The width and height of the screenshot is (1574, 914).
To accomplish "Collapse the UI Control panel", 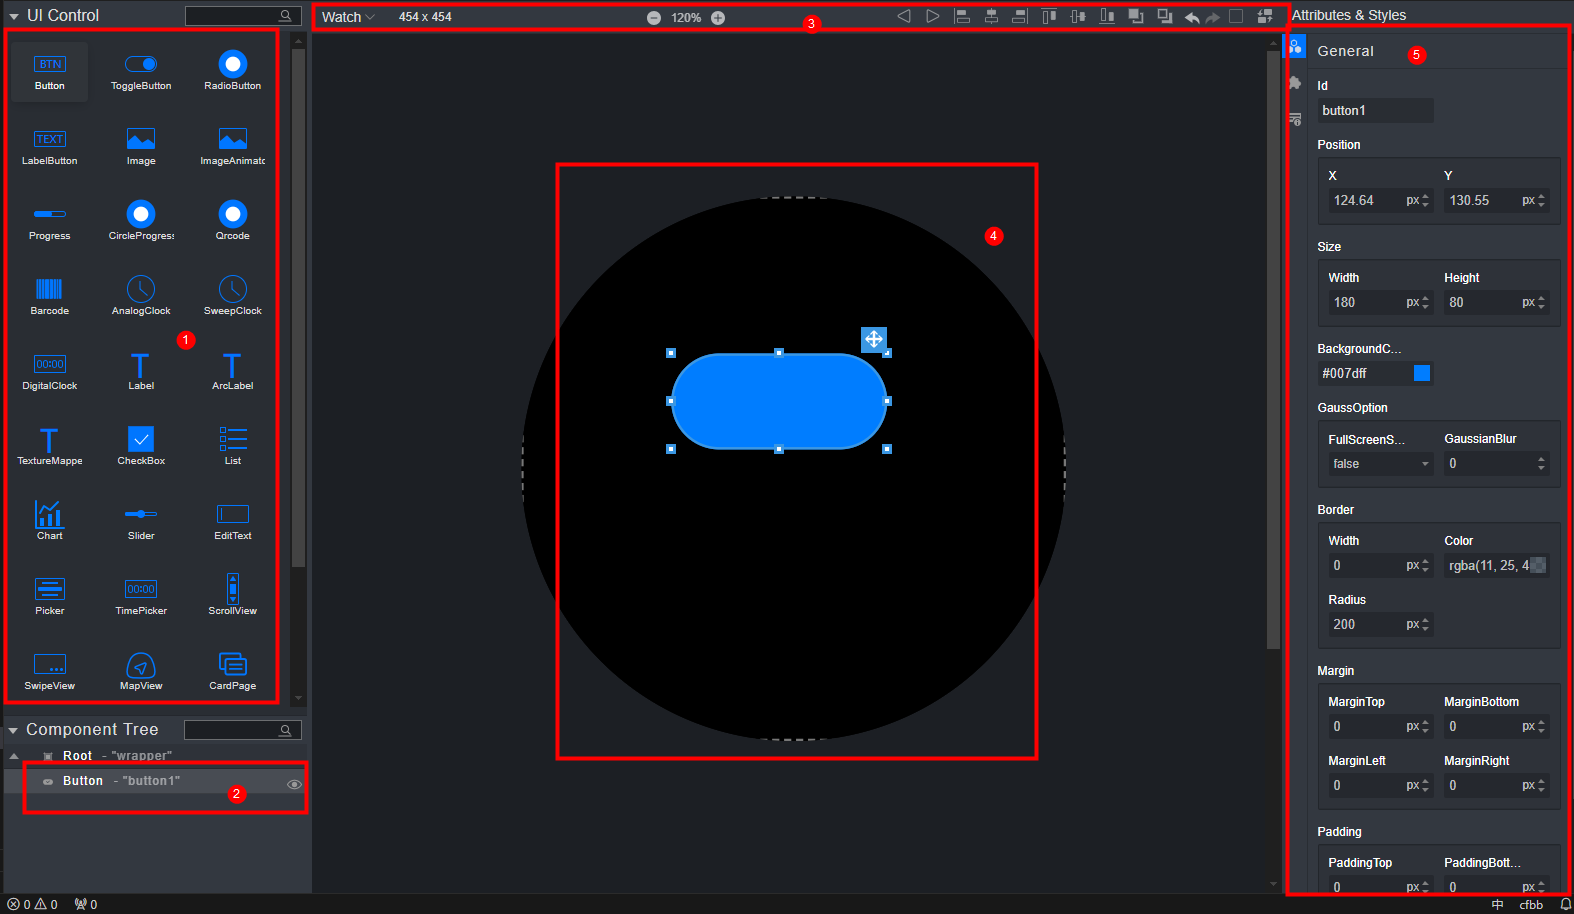I will [14, 16].
